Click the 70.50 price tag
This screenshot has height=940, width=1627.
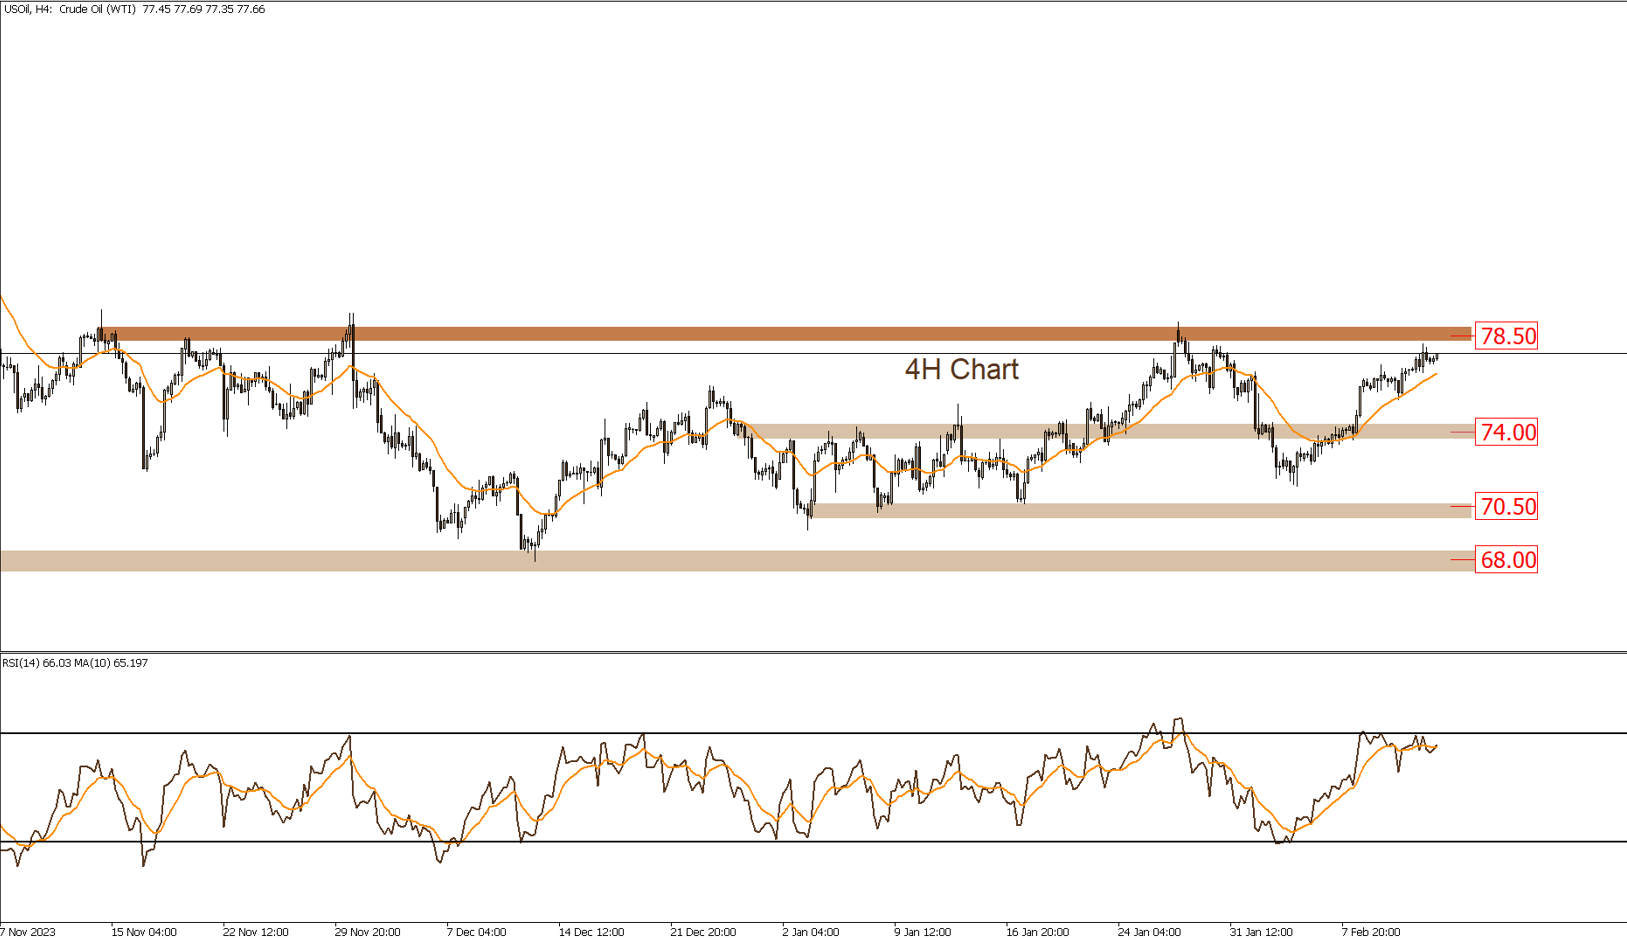click(1505, 507)
